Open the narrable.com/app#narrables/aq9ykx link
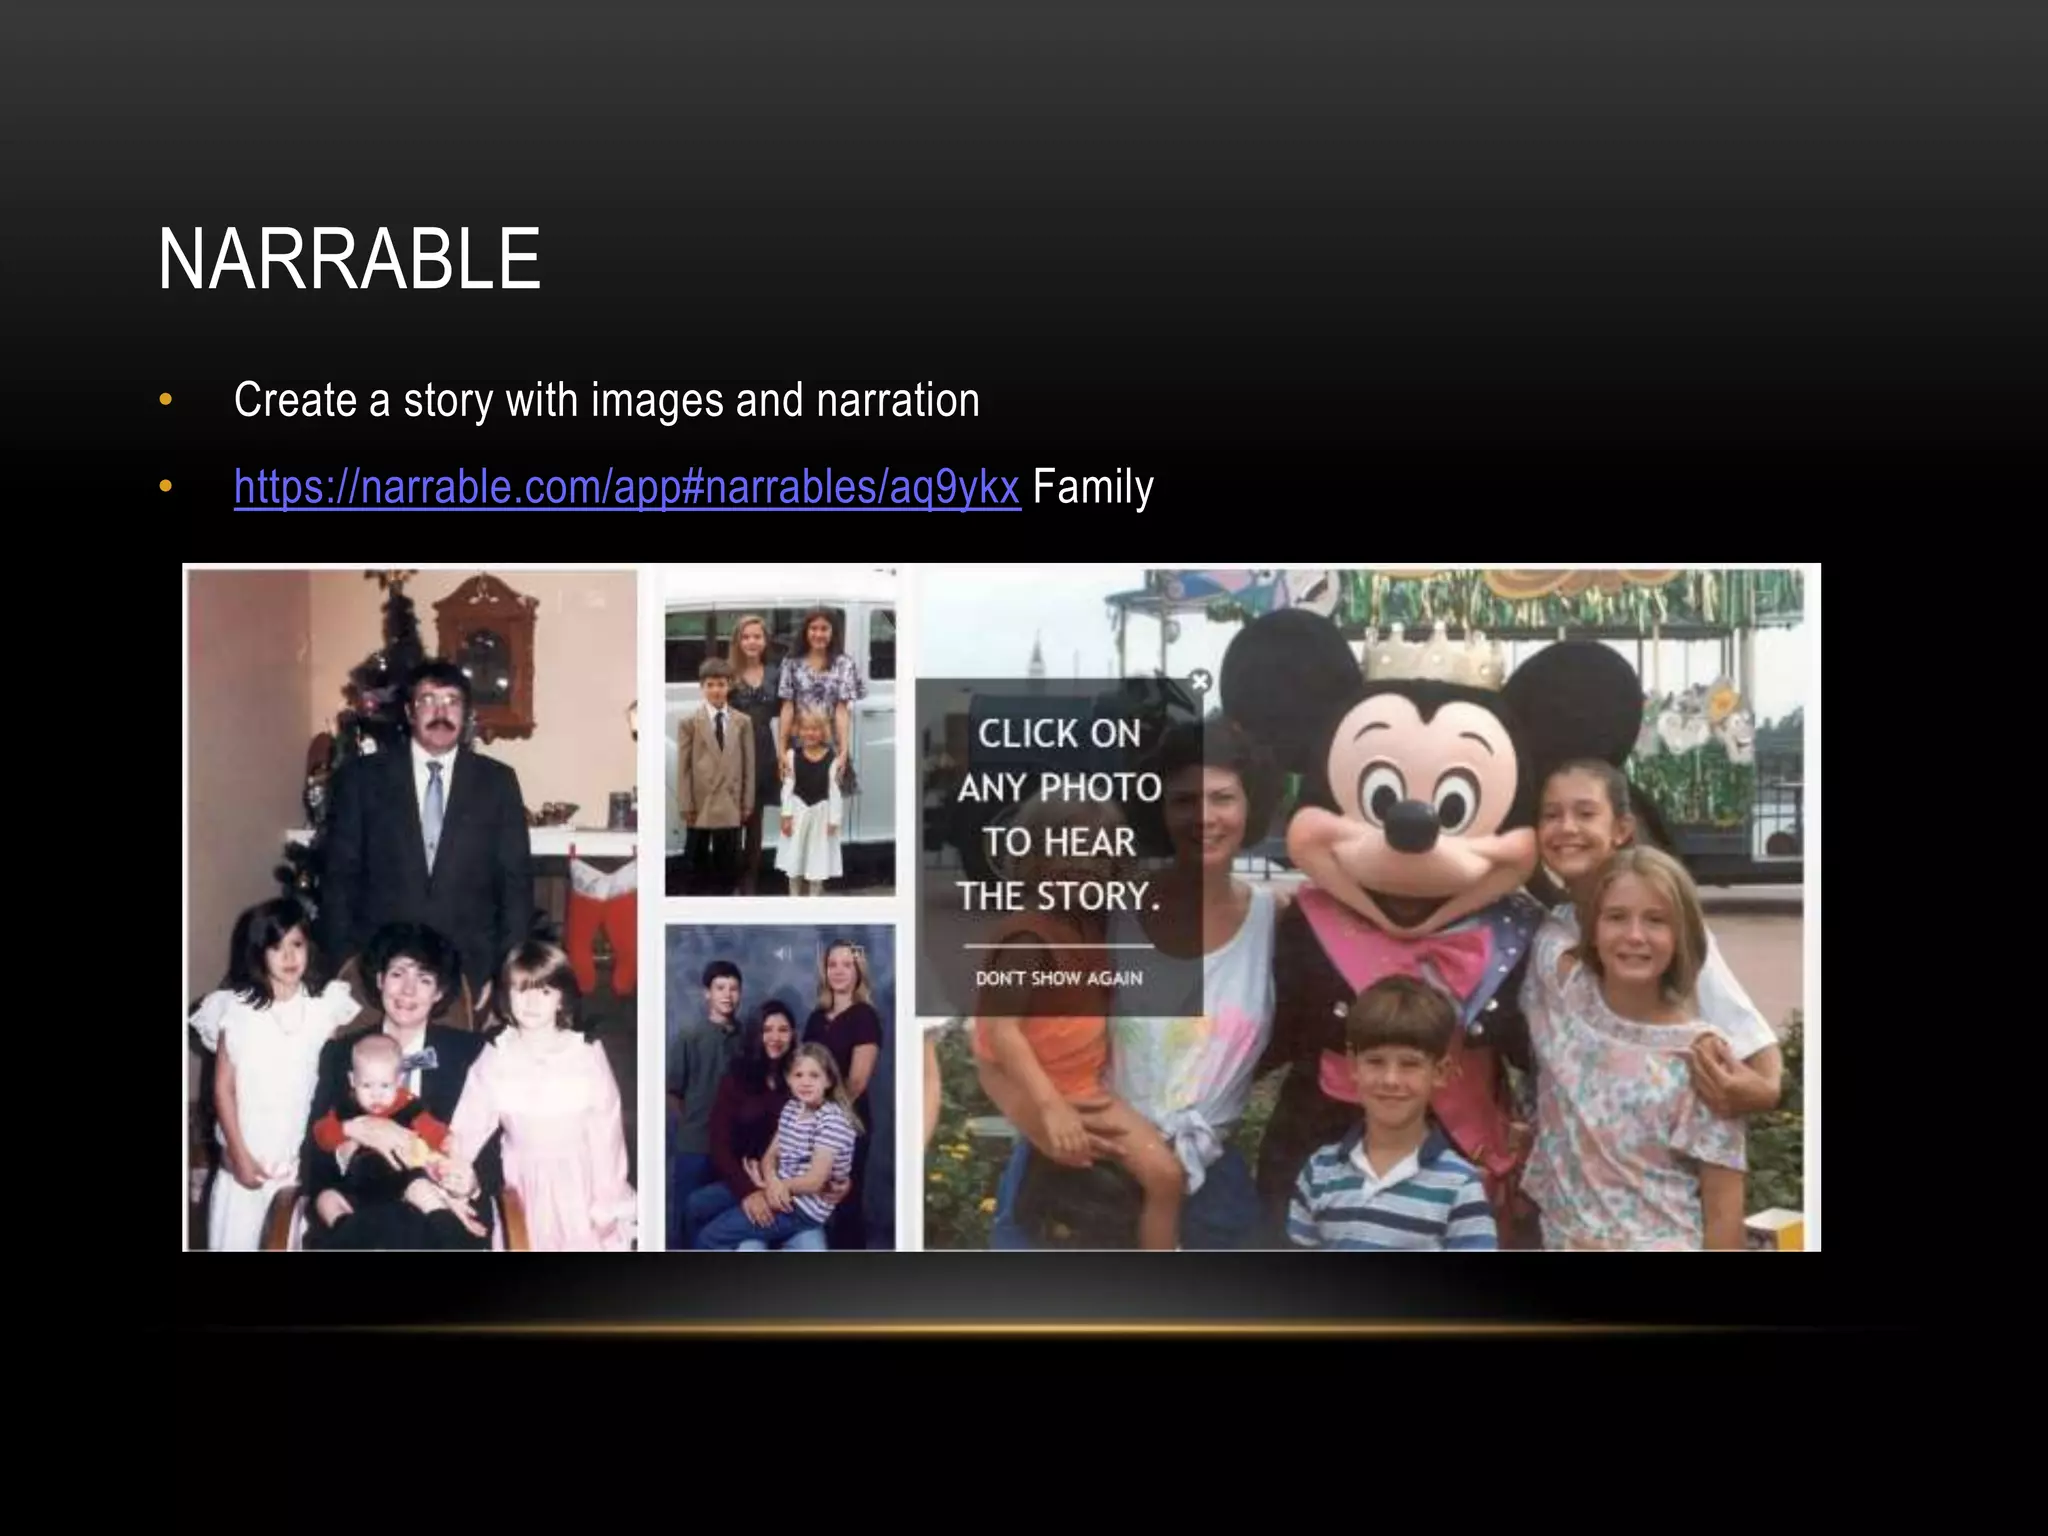This screenshot has width=2048, height=1536. point(627,487)
